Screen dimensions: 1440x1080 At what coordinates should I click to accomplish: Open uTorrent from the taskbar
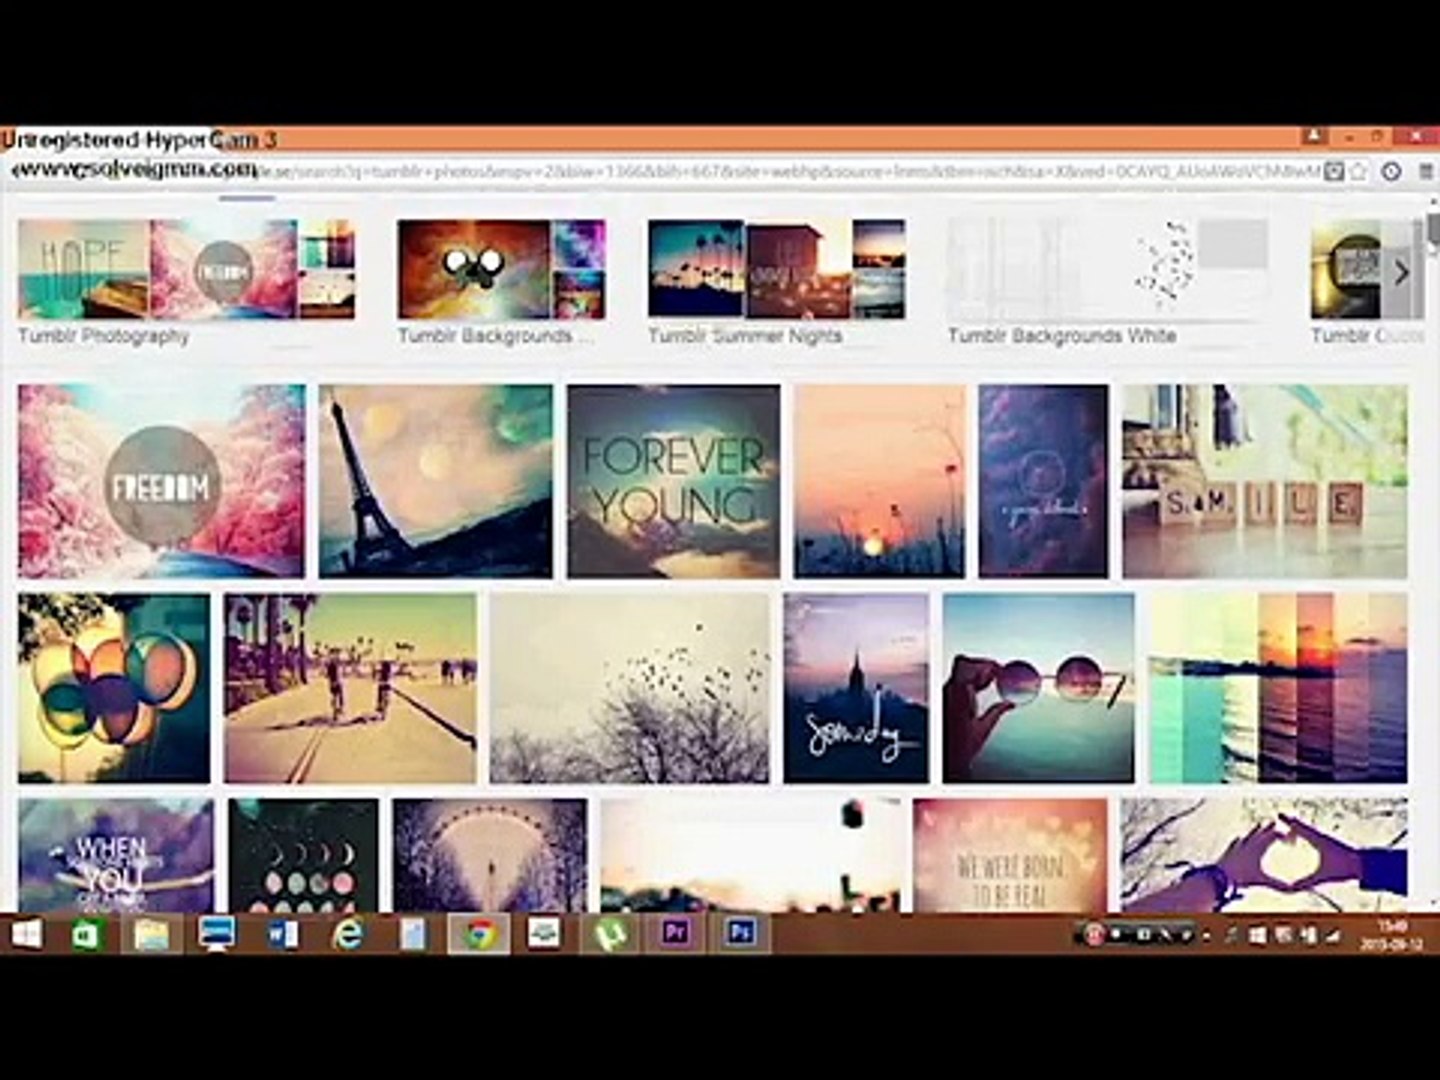610,935
